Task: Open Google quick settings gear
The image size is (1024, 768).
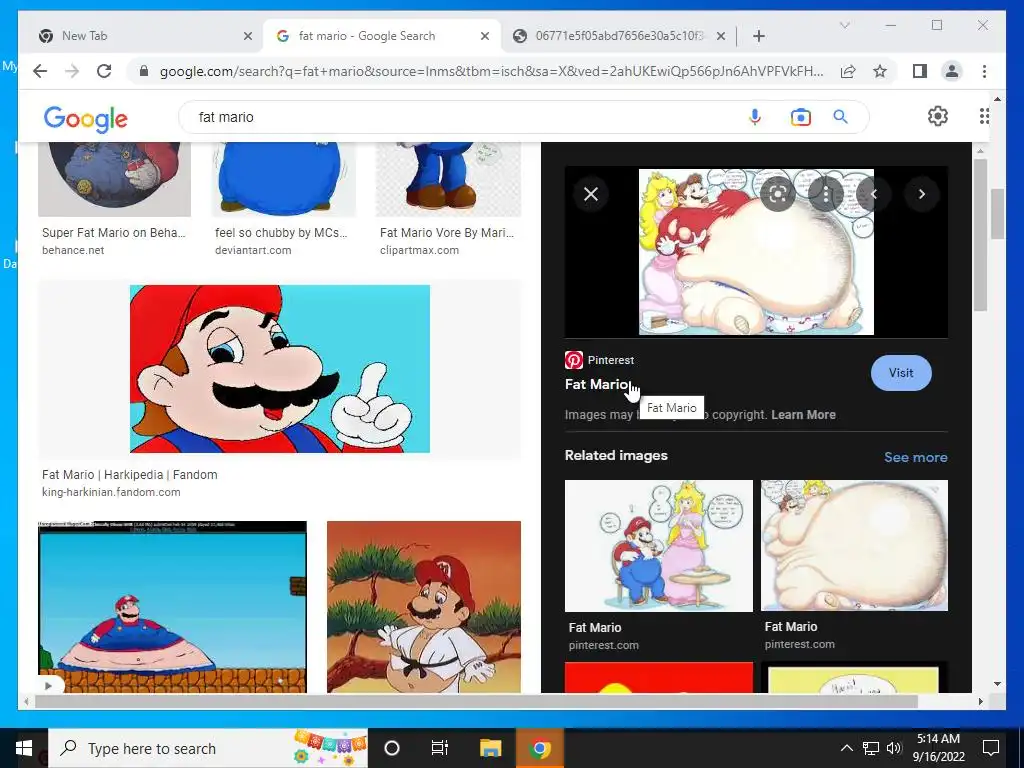Action: [938, 116]
